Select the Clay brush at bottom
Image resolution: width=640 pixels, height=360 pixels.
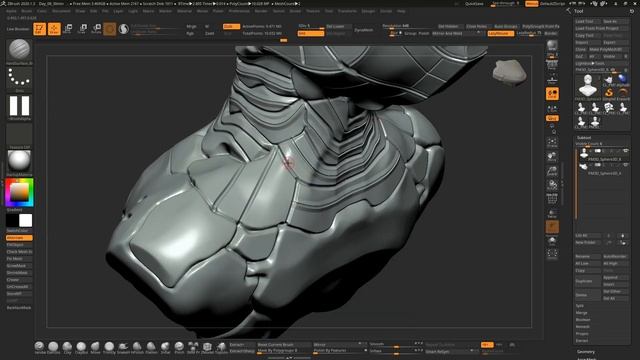click(67, 347)
